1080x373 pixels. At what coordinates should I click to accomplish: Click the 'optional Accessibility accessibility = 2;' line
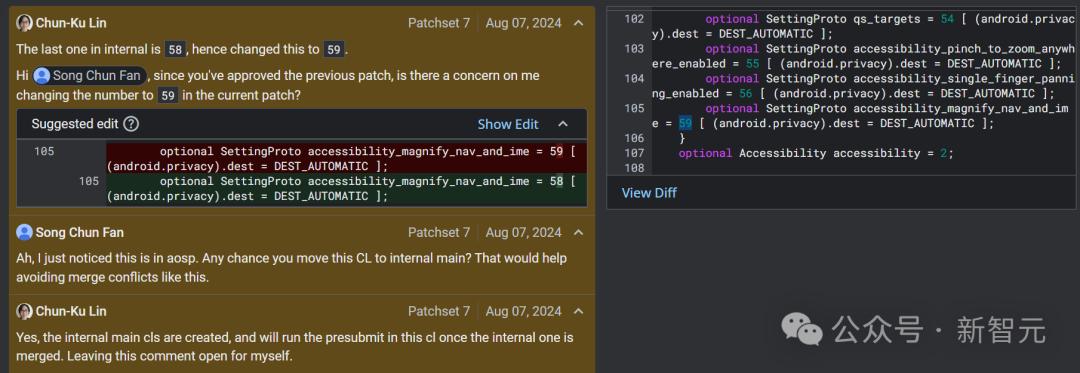click(x=816, y=153)
